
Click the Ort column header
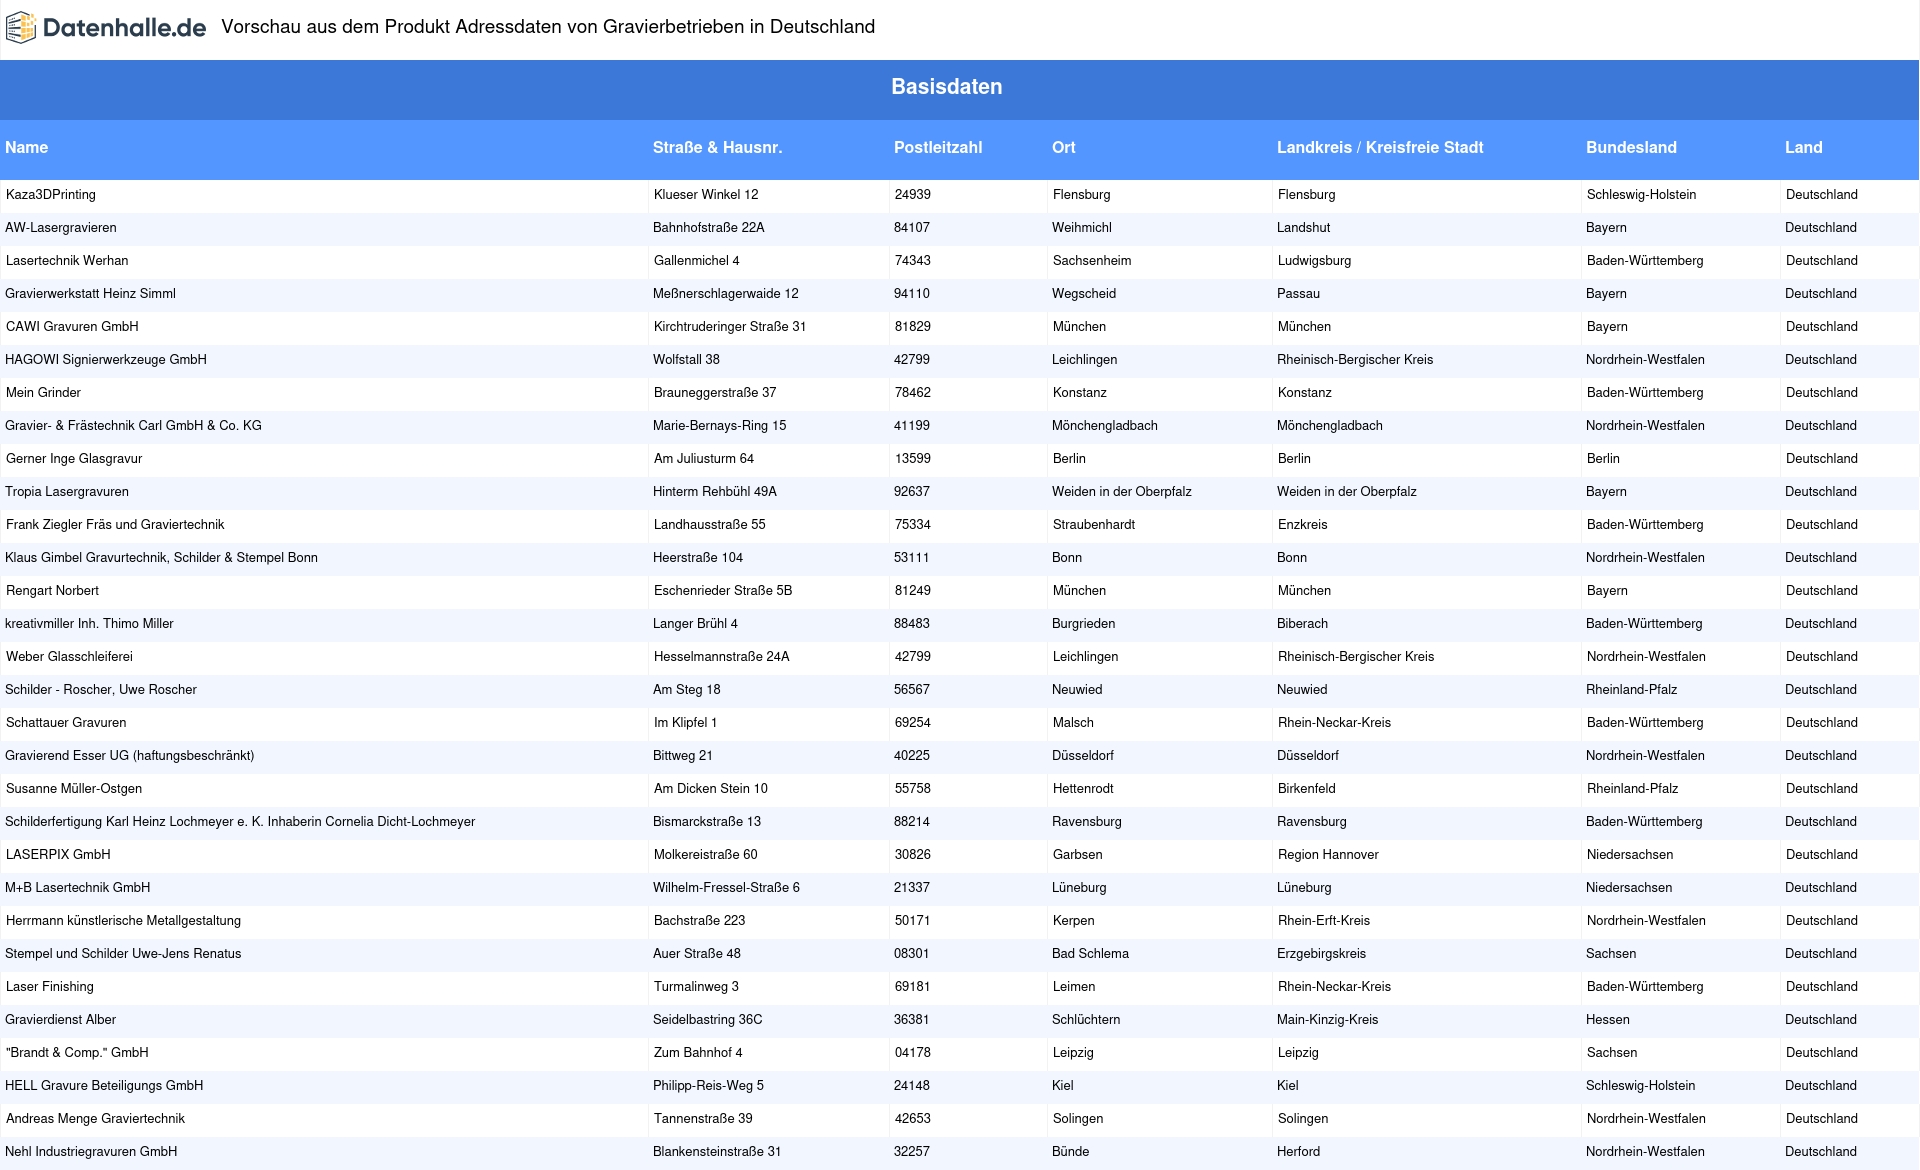tap(1063, 147)
